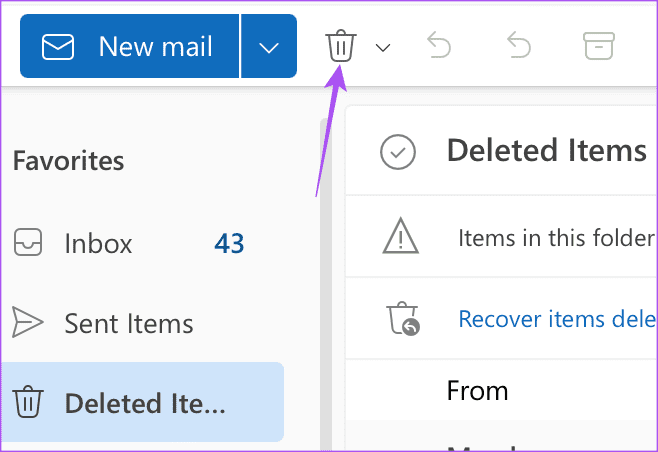Click the folder pane vertical scrollbar
Viewport: 658px width, 452px height.
(x=326, y=285)
